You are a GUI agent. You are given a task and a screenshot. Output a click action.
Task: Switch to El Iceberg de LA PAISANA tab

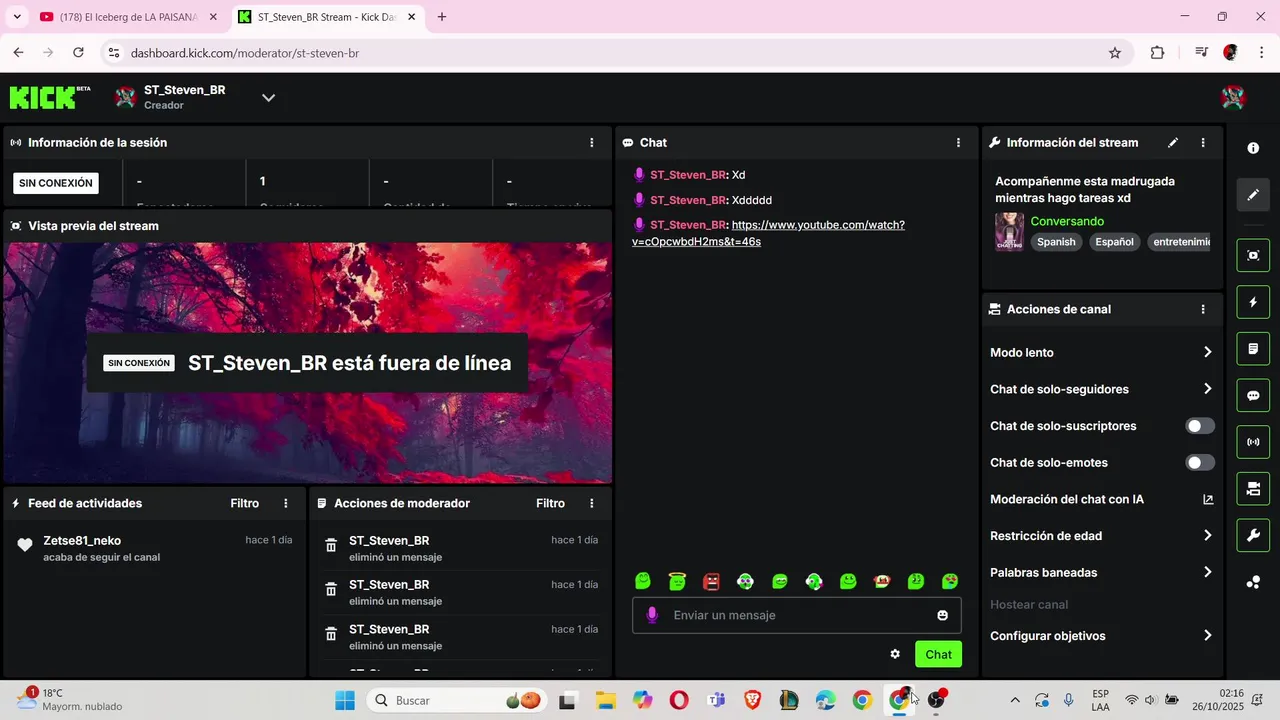click(x=128, y=17)
